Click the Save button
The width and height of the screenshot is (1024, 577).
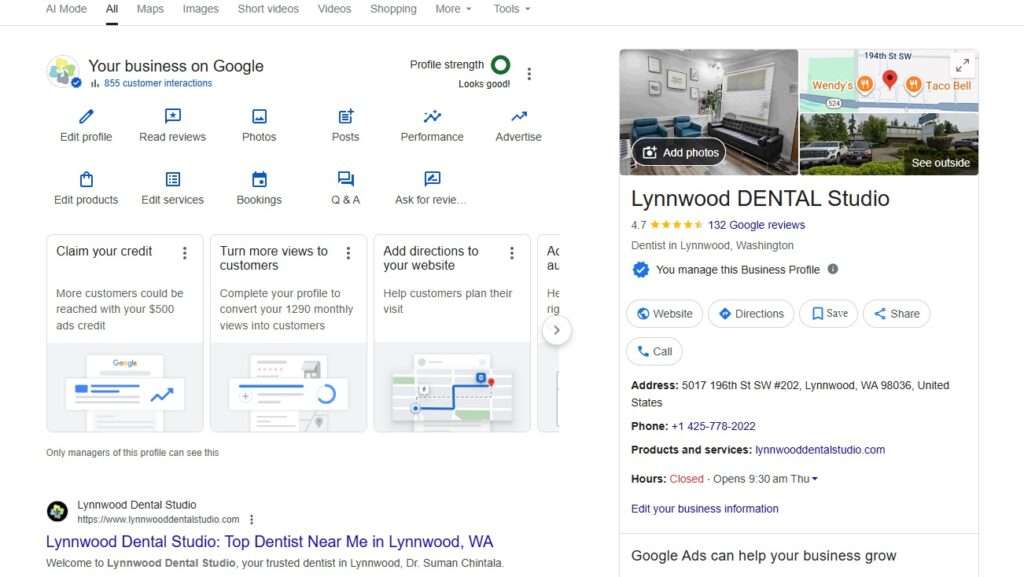tap(829, 314)
